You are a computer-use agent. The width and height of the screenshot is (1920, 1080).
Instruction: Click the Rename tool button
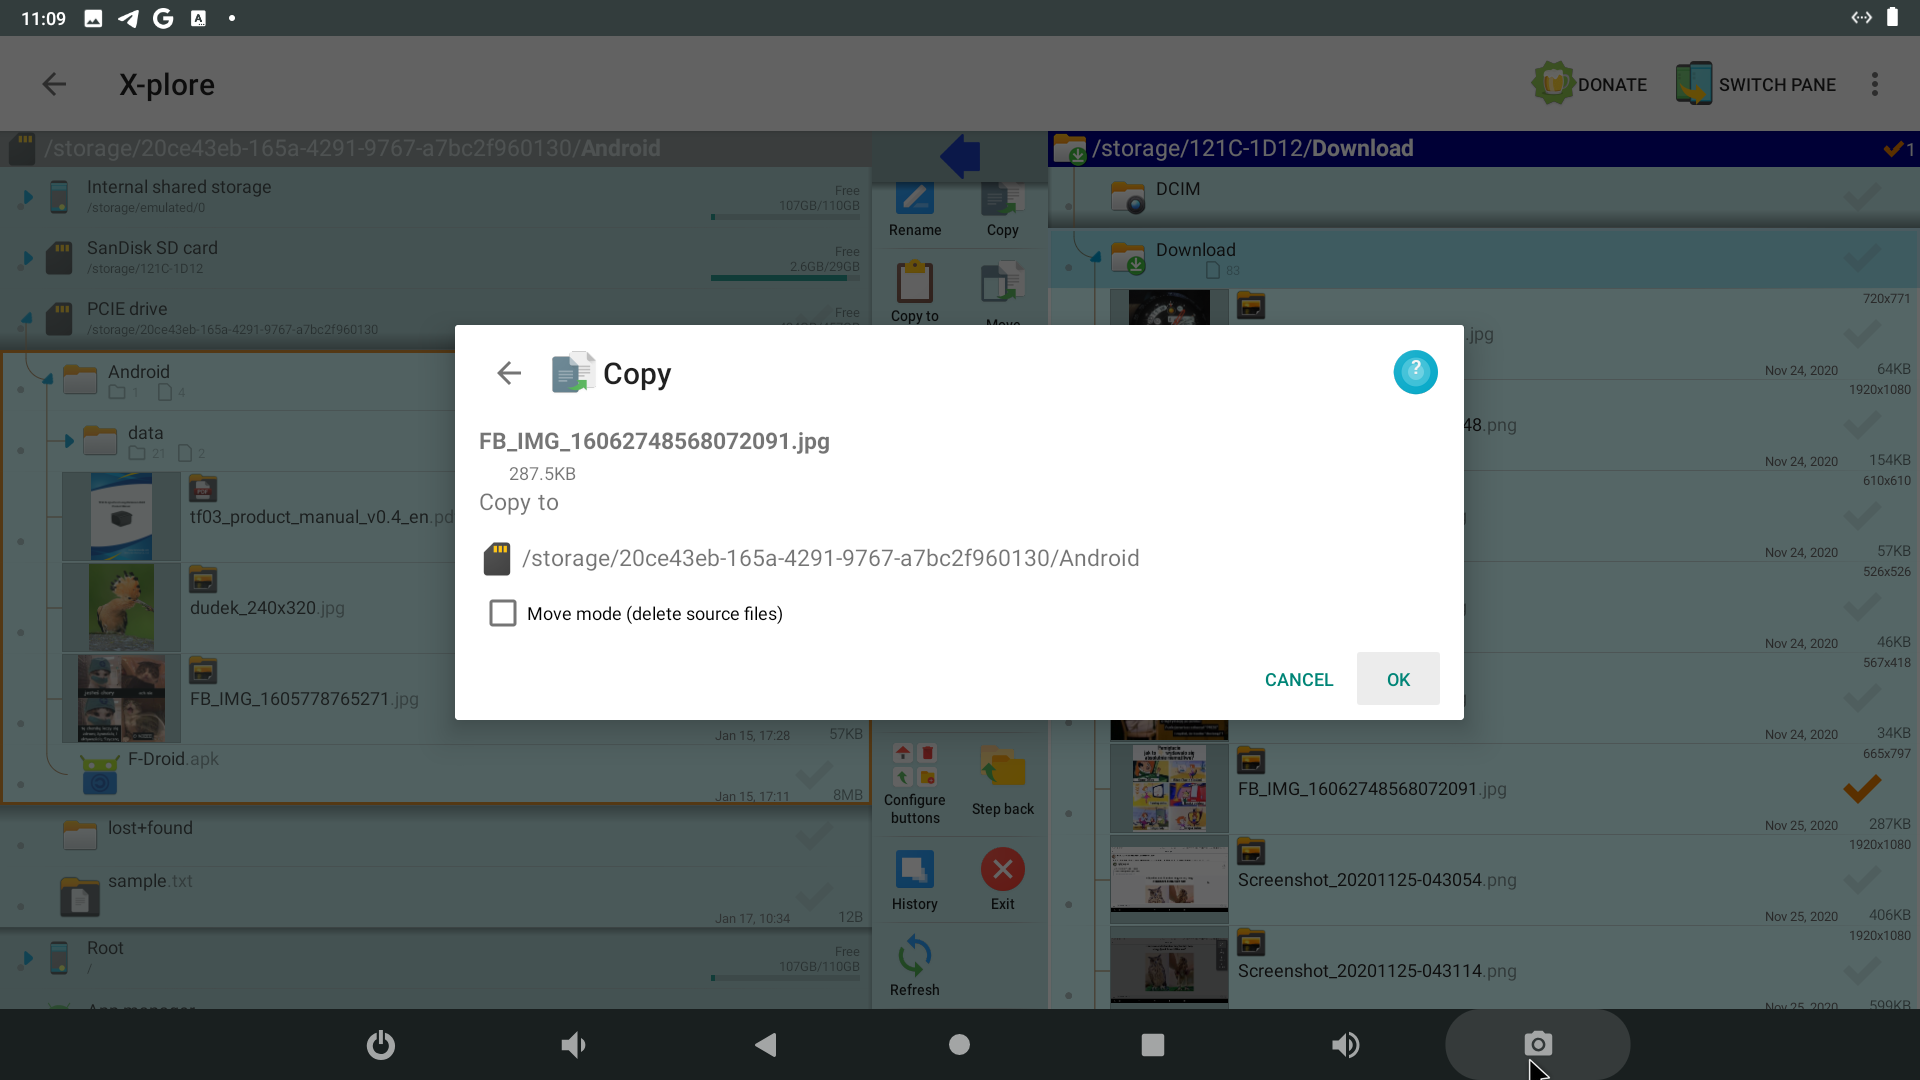click(915, 211)
